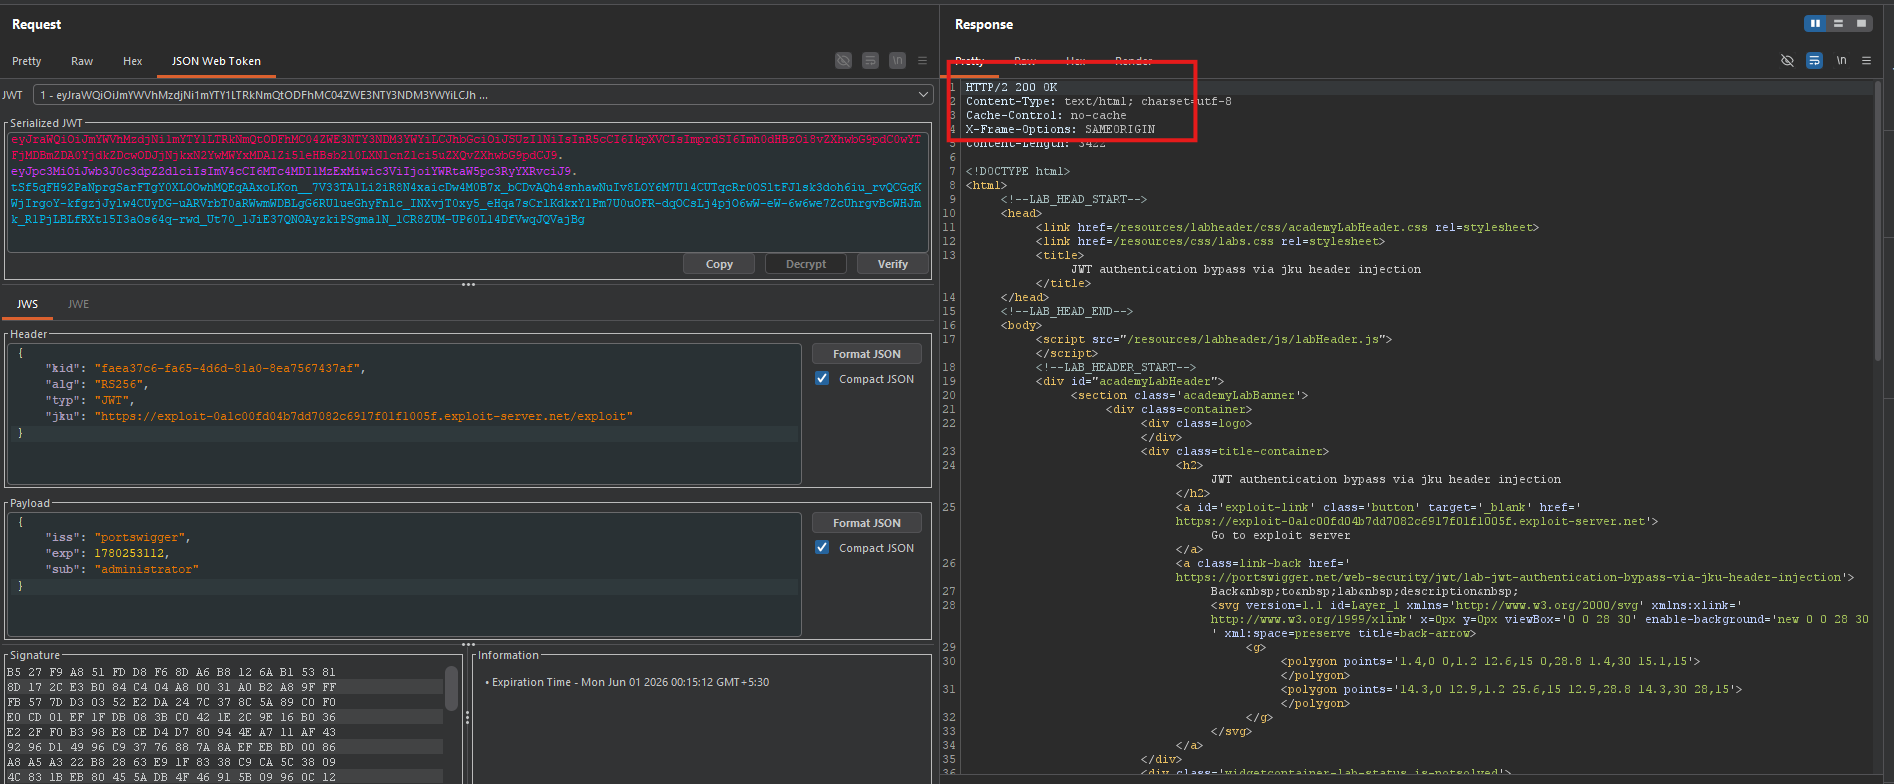Toggle the highlighted line wrap icon in Response
The height and width of the screenshot is (784, 1894).
point(1814,61)
